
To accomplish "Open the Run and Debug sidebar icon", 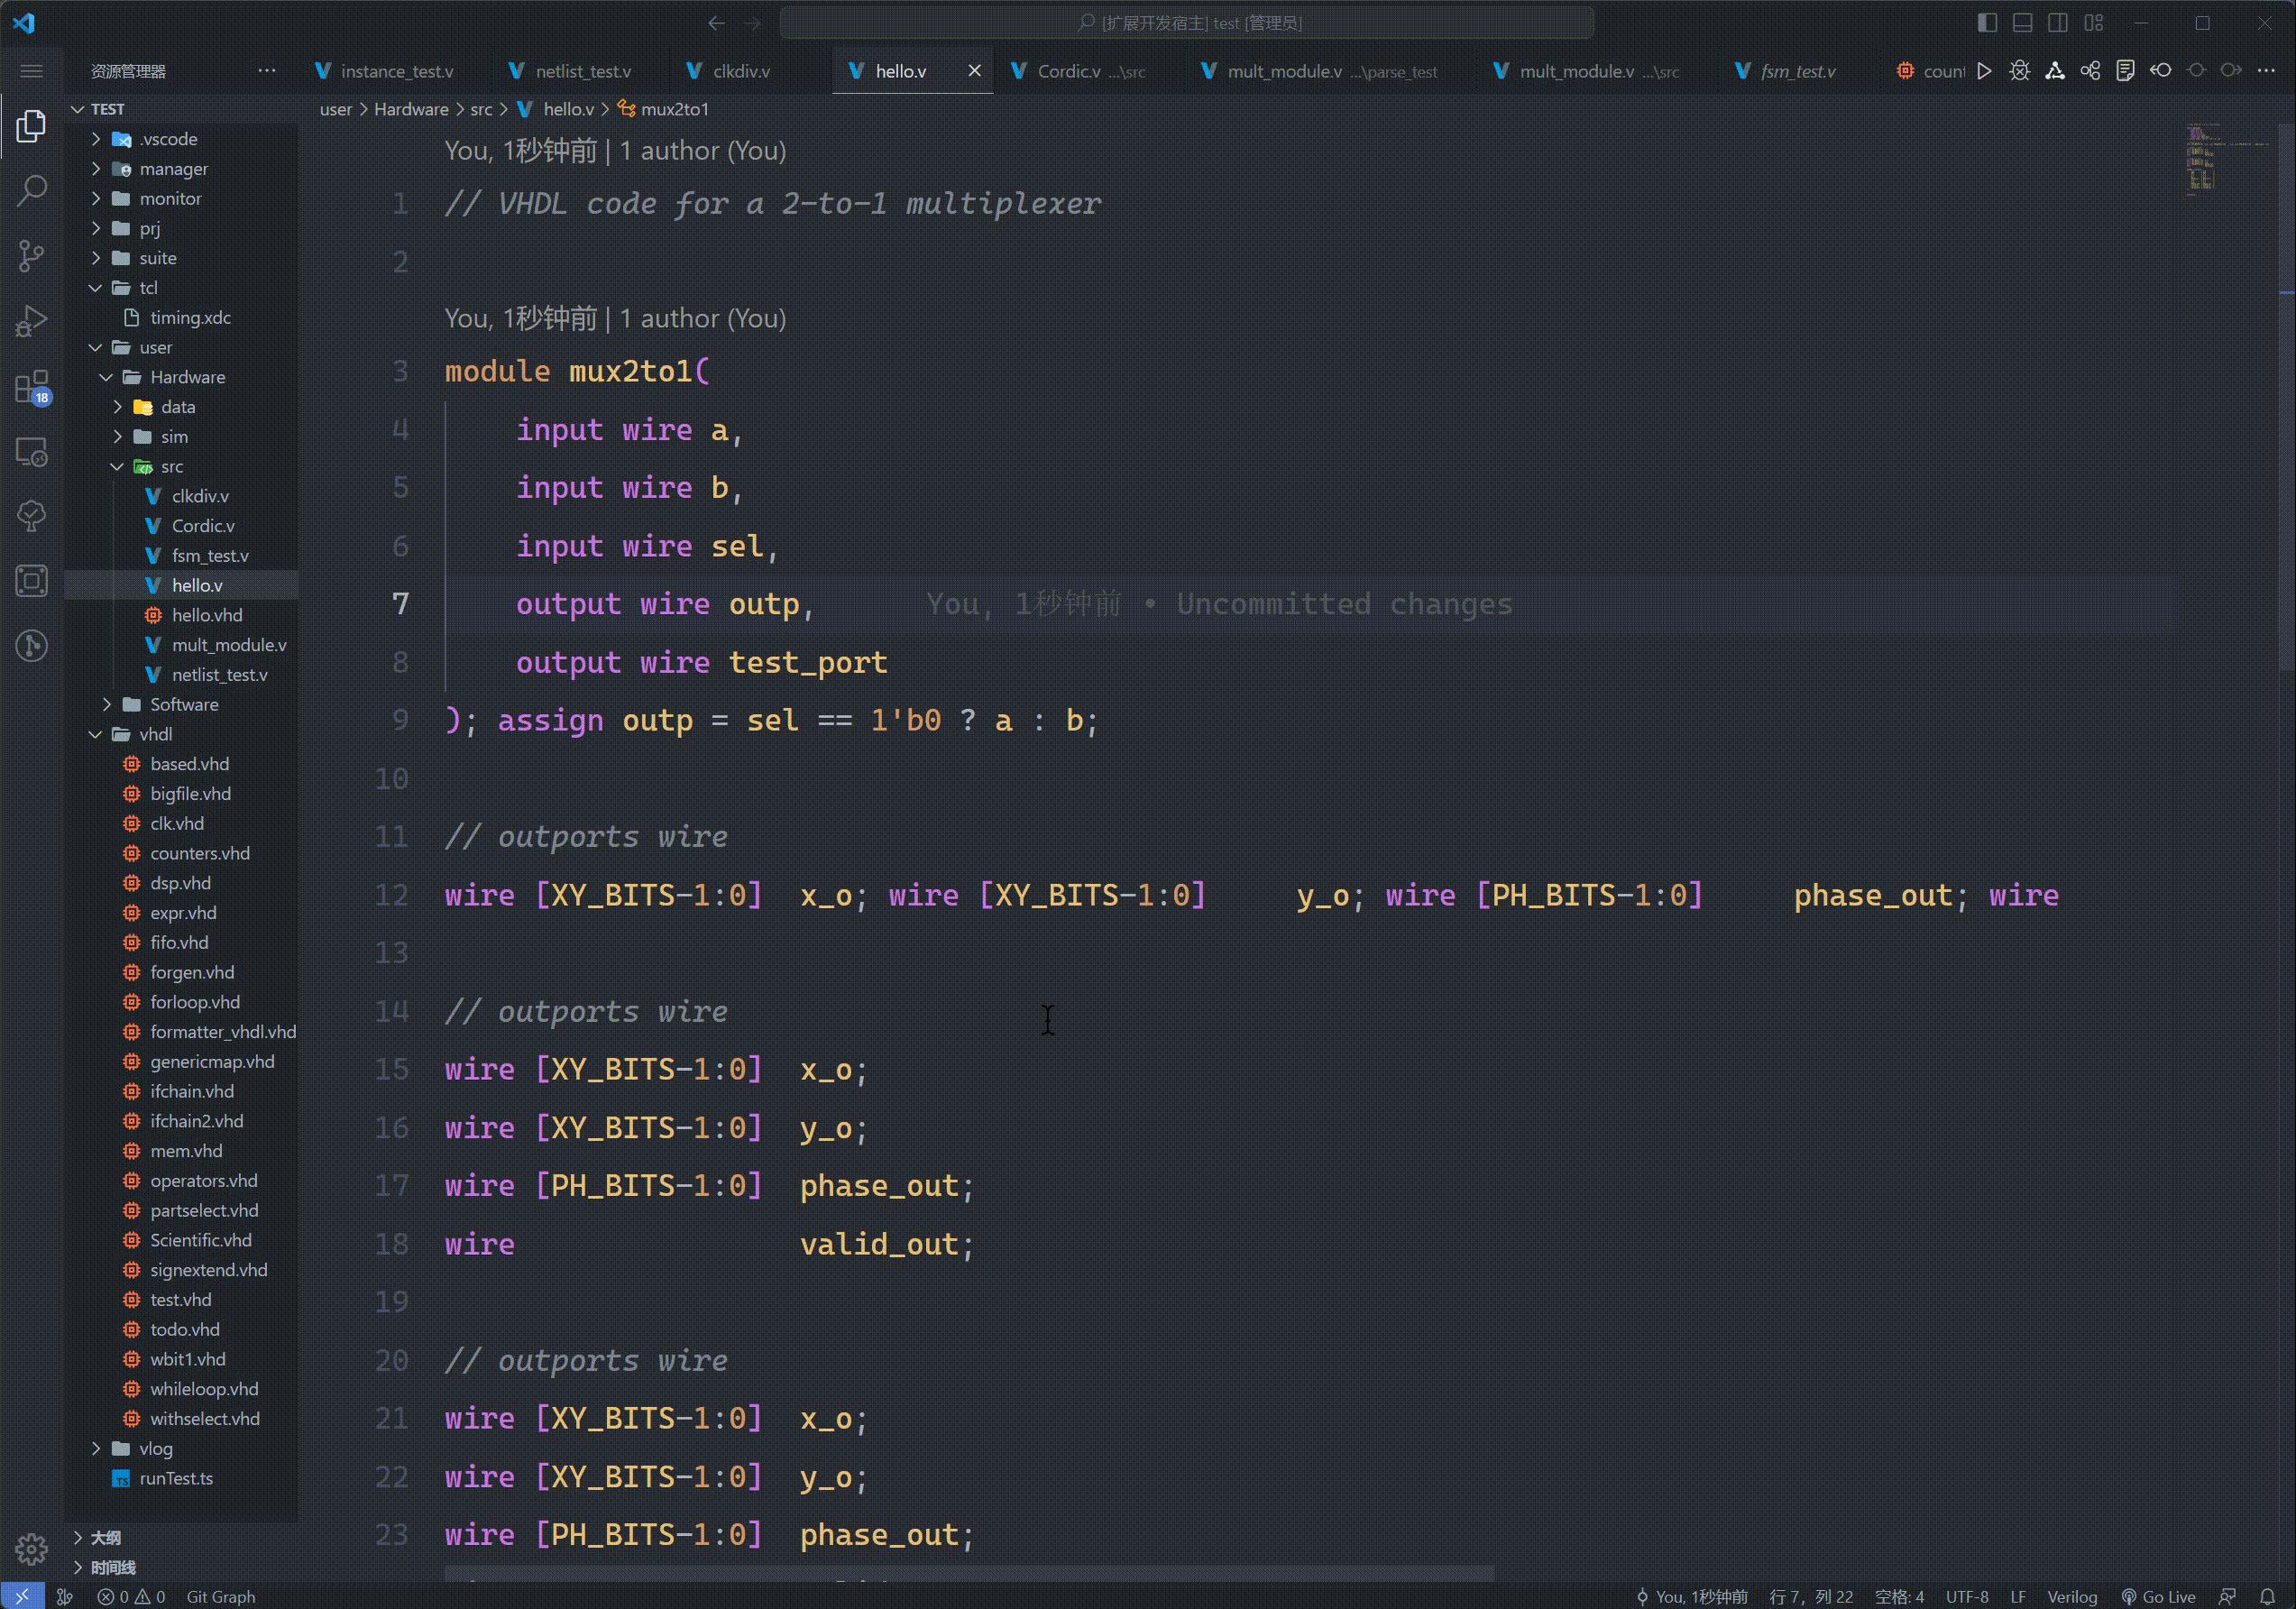I will pyautogui.click(x=31, y=320).
